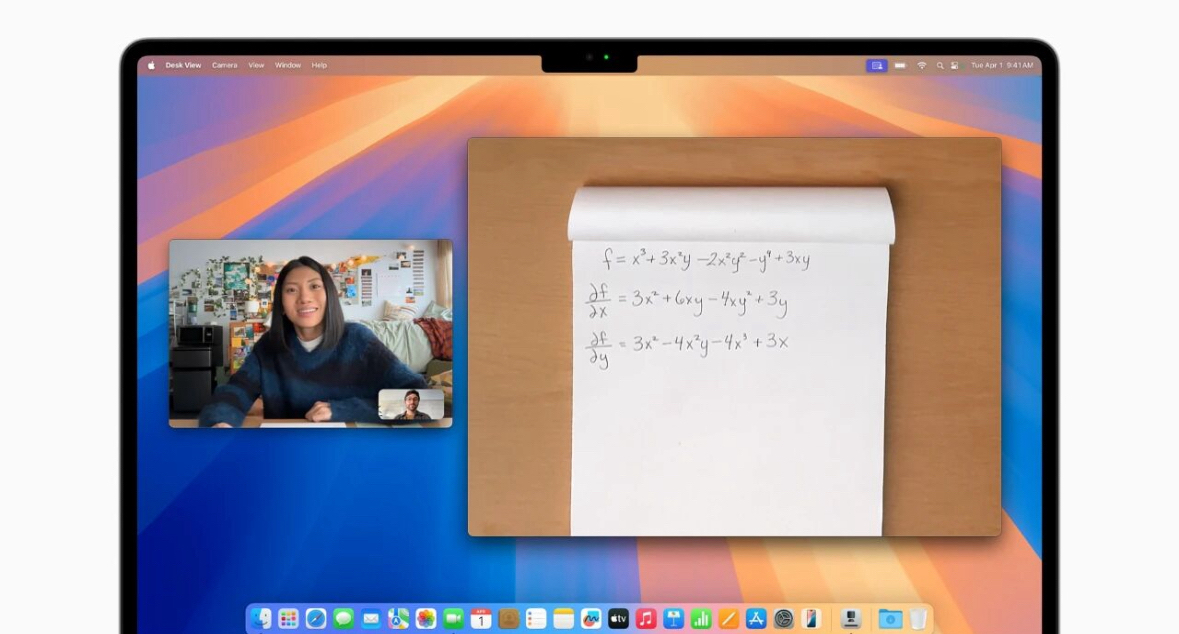Launch Safari from the dock
Viewport: 1179px width, 634px height.
click(316, 619)
